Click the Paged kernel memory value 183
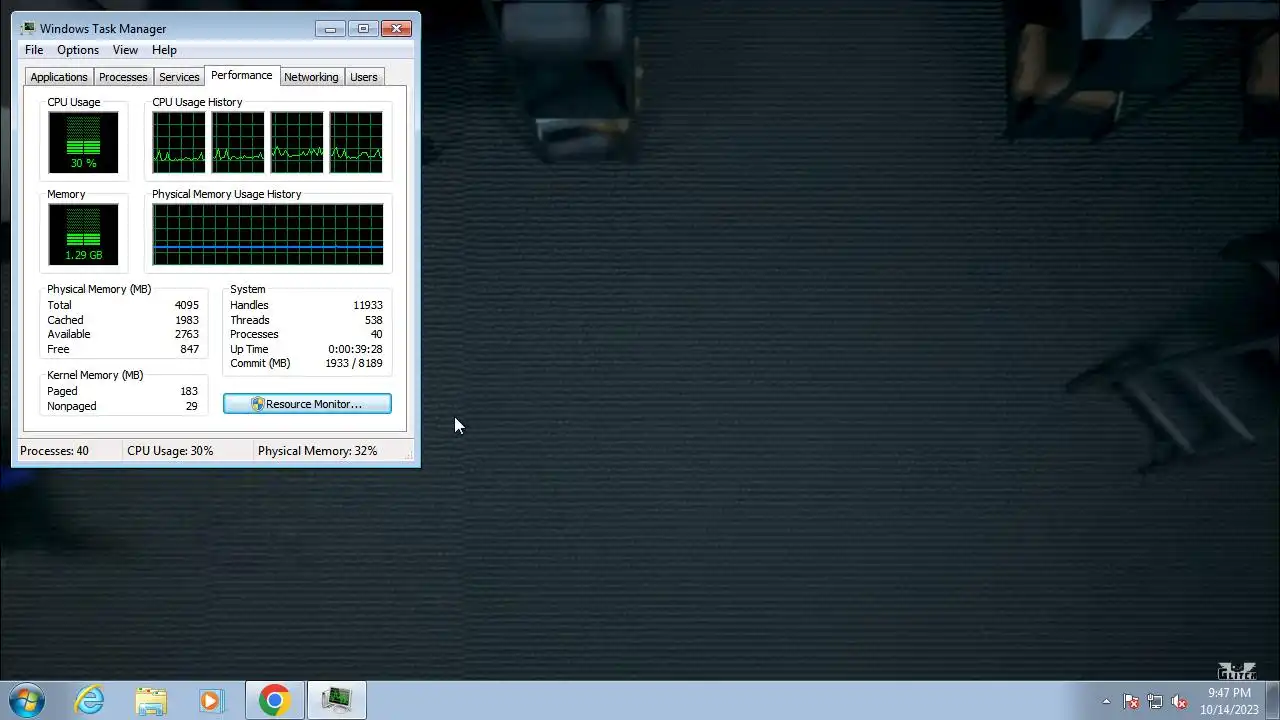The width and height of the screenshot is (1280, 720). [189, 391]
